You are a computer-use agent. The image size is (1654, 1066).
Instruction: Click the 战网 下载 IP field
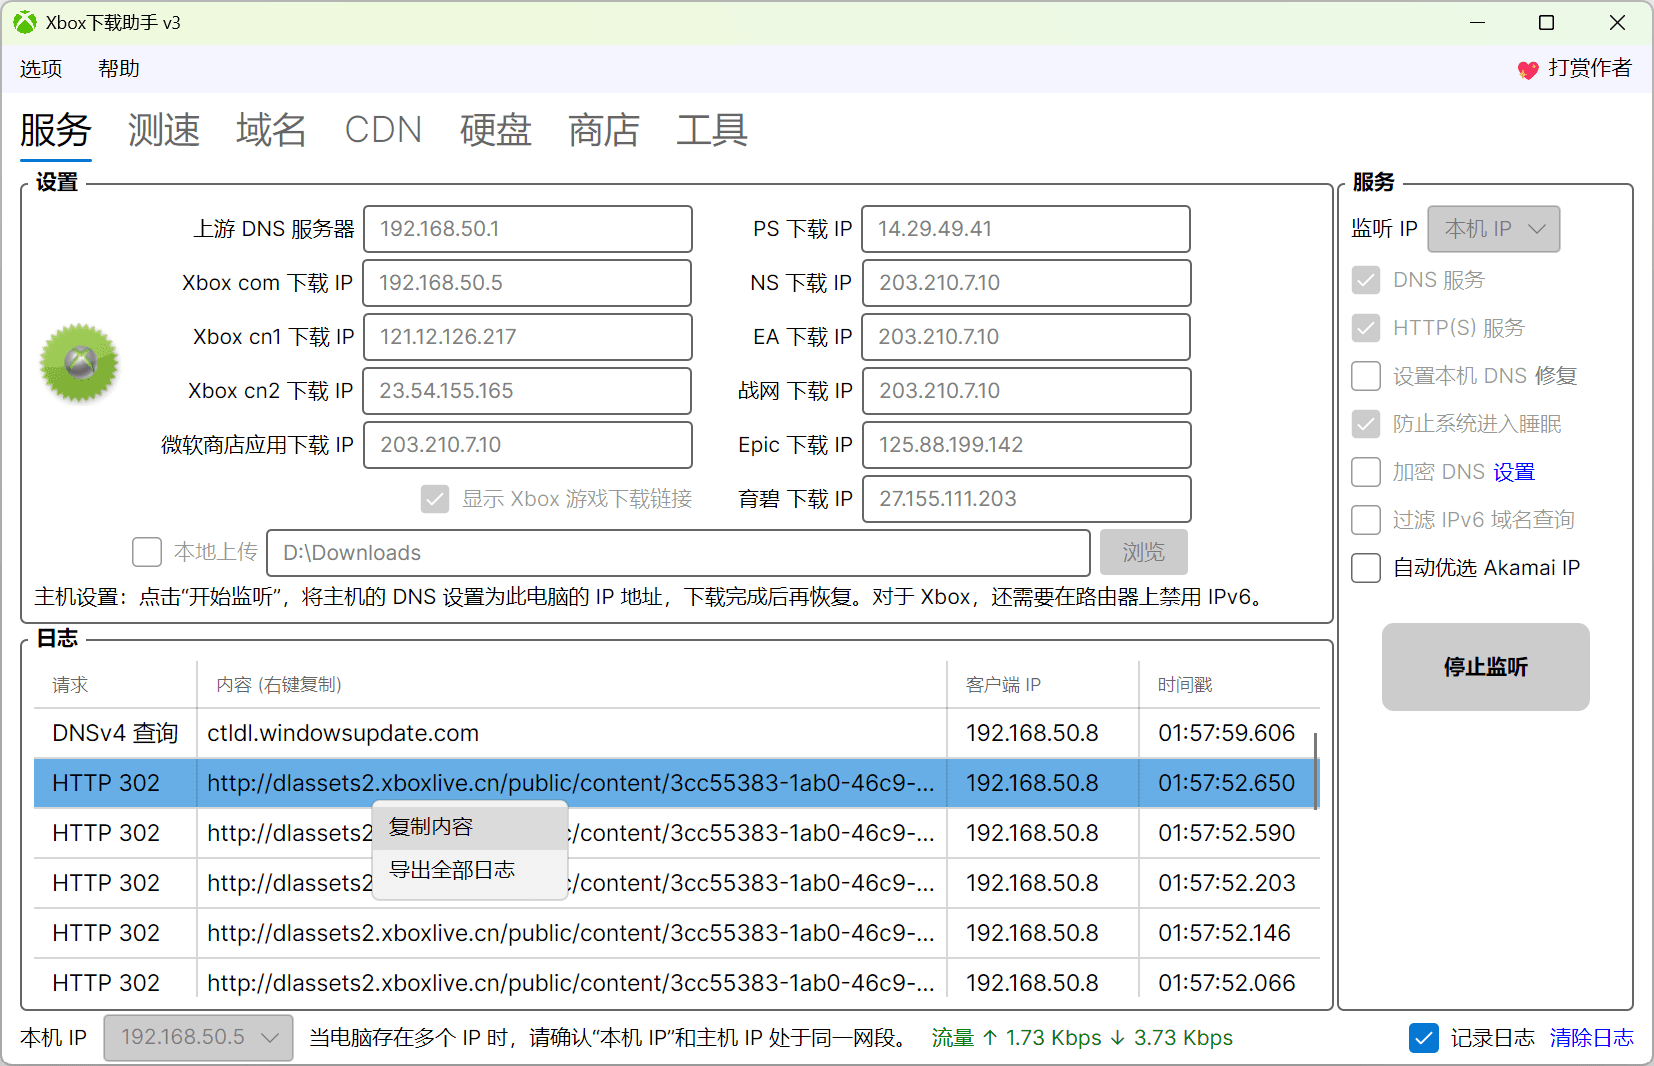click(x=1026, y=391)
